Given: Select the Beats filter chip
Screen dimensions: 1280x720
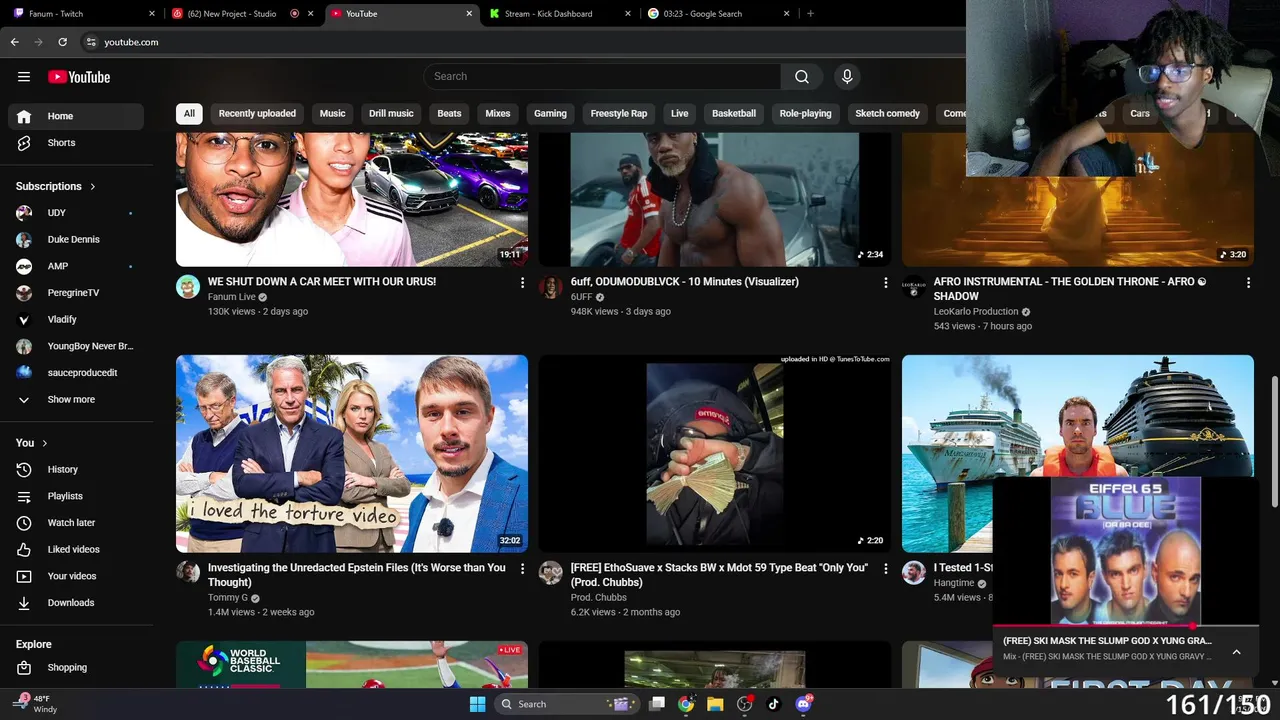Looking at the screenshot, I should tap(449, 114).
